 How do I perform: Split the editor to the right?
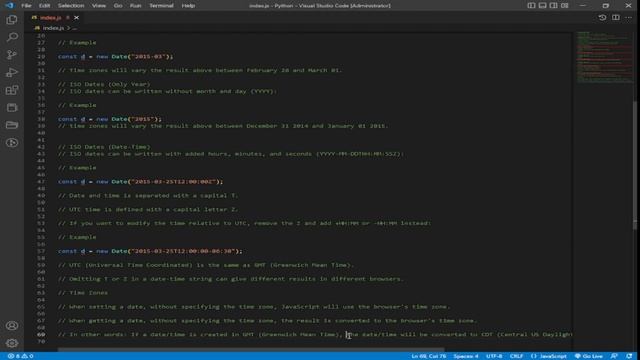[616, 18]
